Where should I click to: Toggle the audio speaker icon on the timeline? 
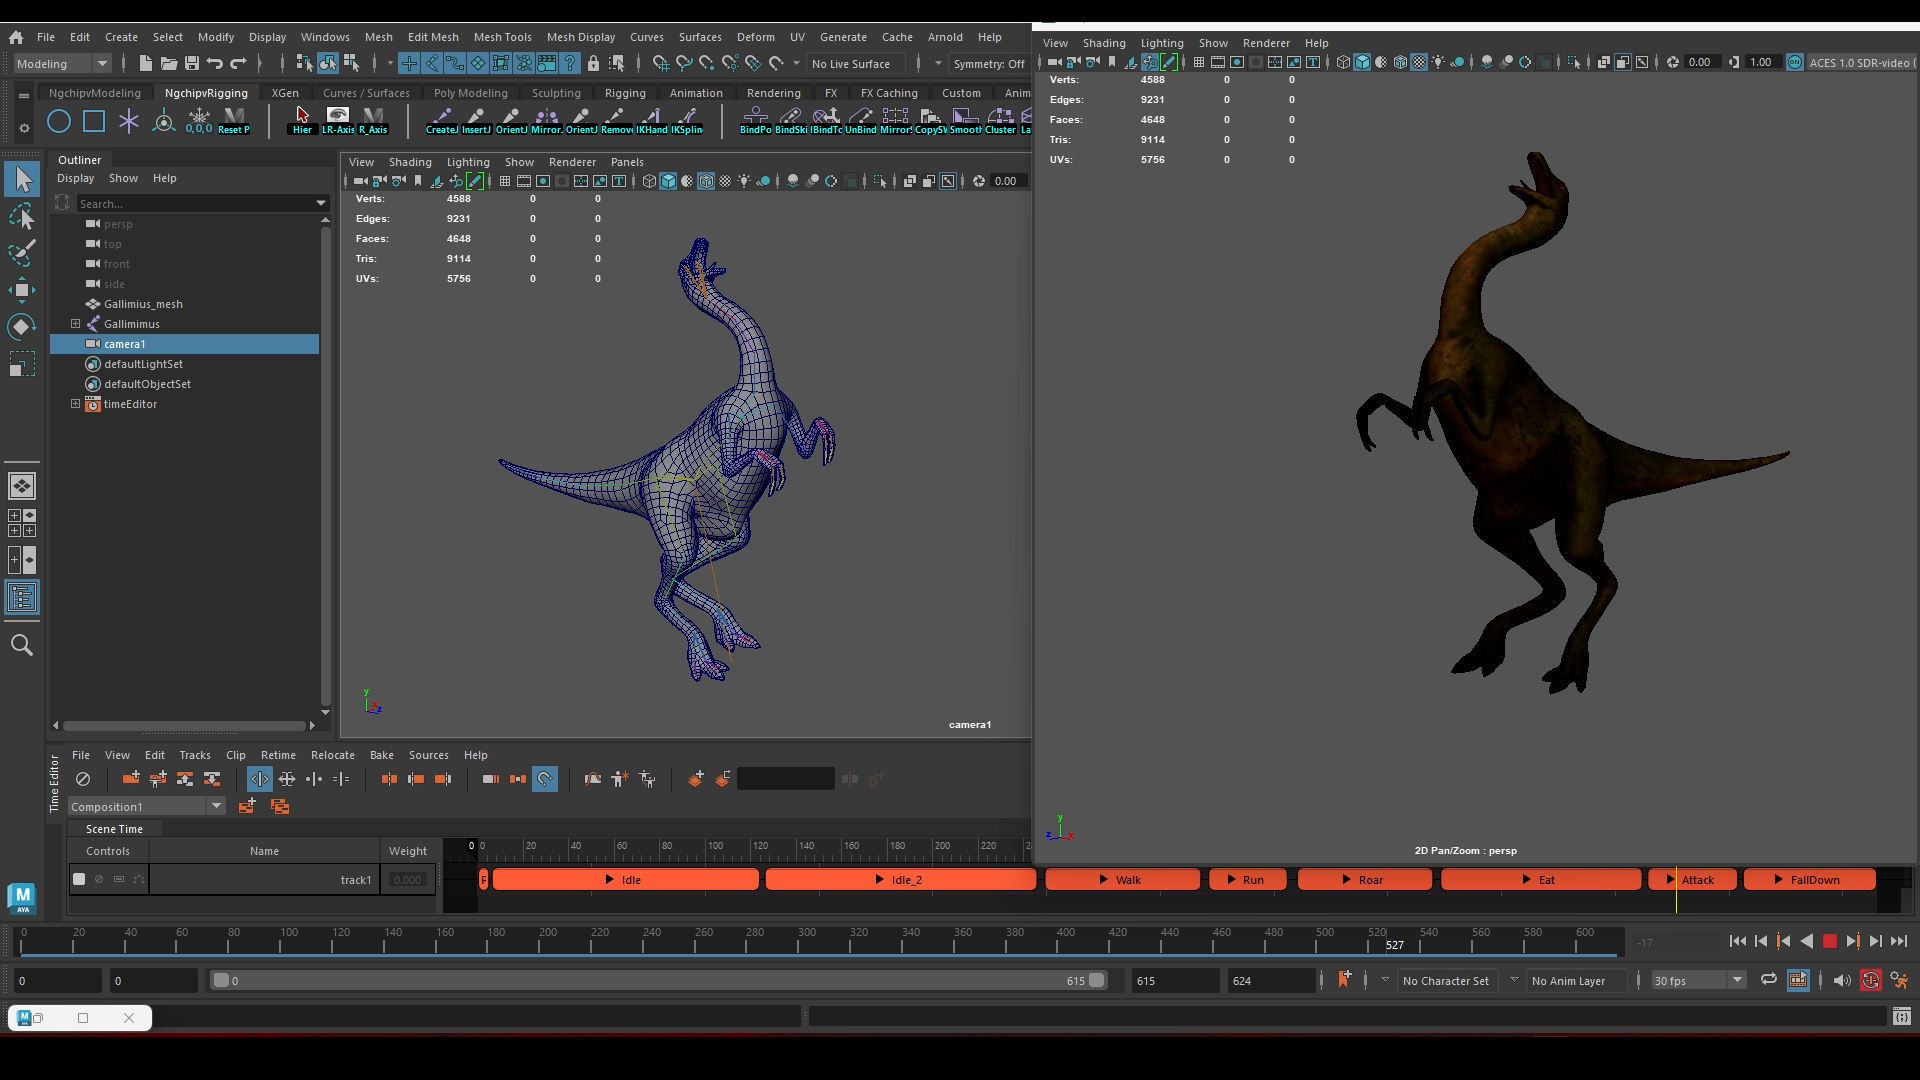(x=1841, y=980)
